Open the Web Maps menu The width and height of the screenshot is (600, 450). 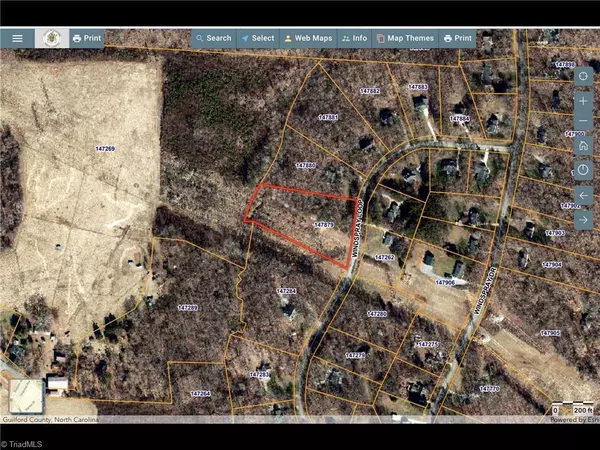pos(308,38)
